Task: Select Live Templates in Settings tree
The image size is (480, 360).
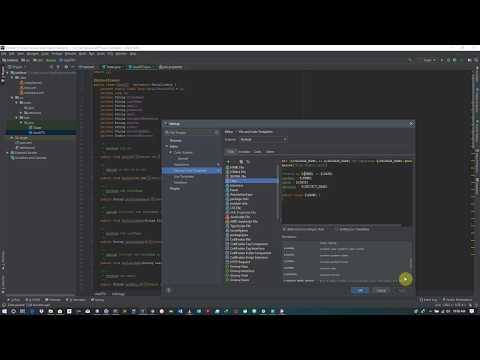Action: pyautogui.click(x=184, y=176)
